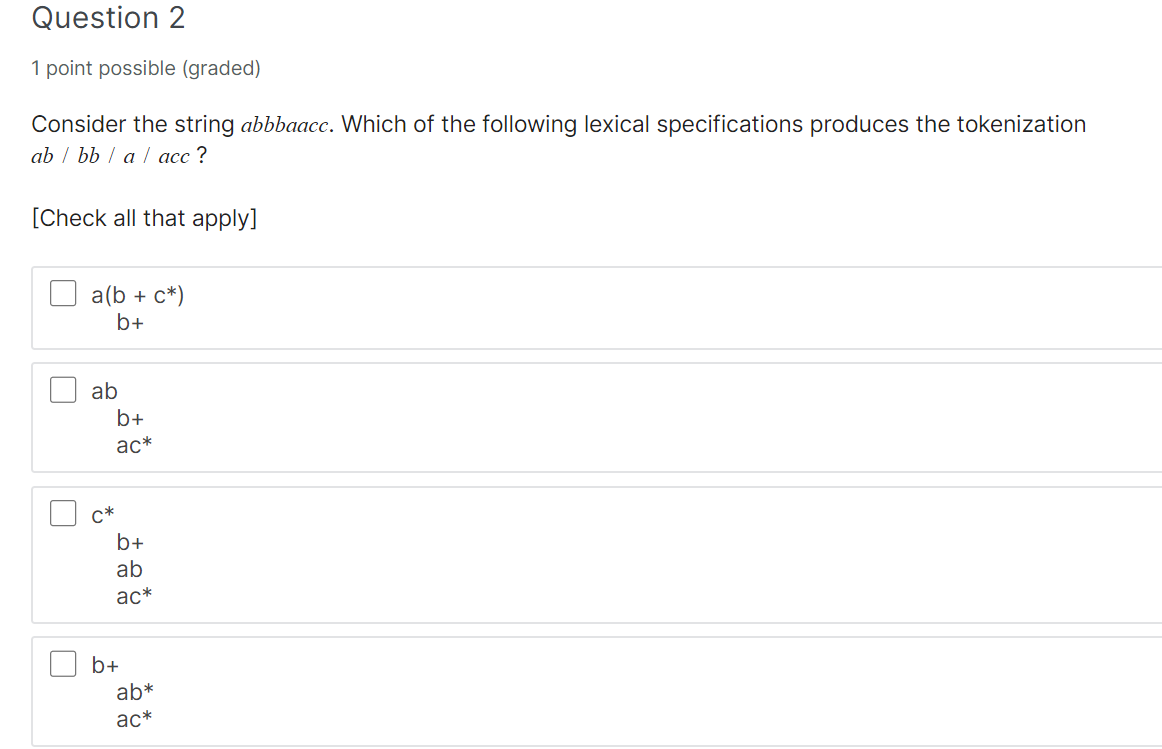
Task: Click the "ac*" line in the second option
Action: pos(133,445)
